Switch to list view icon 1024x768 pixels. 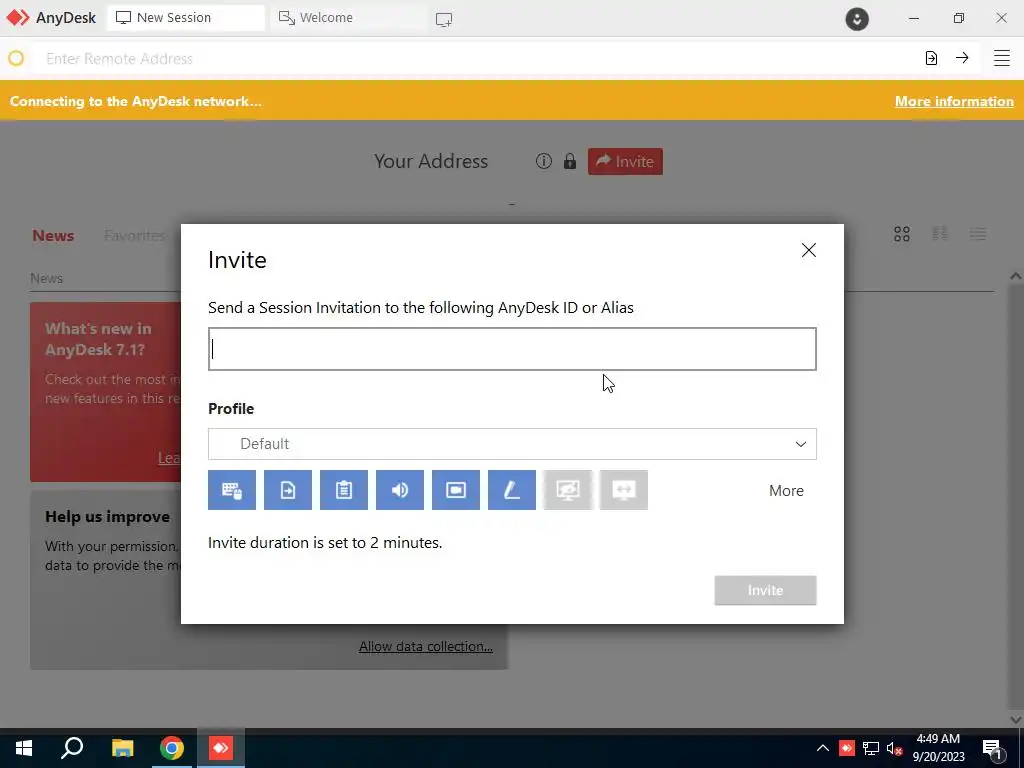tap(978, 234)
